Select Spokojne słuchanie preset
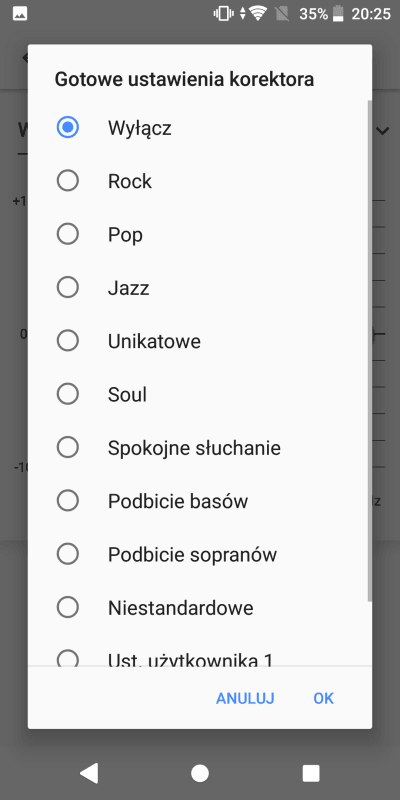 (67, 447)
